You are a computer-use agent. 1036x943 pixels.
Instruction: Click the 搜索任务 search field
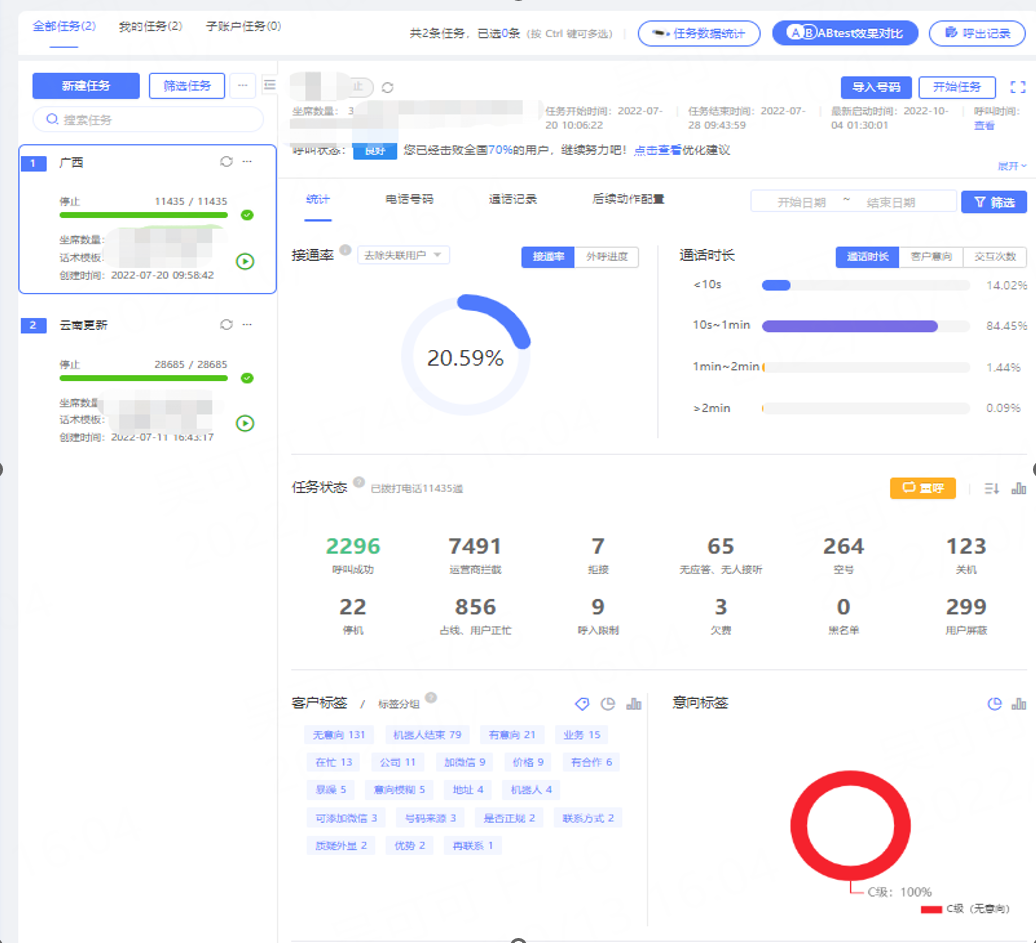[x=148, y=120]
